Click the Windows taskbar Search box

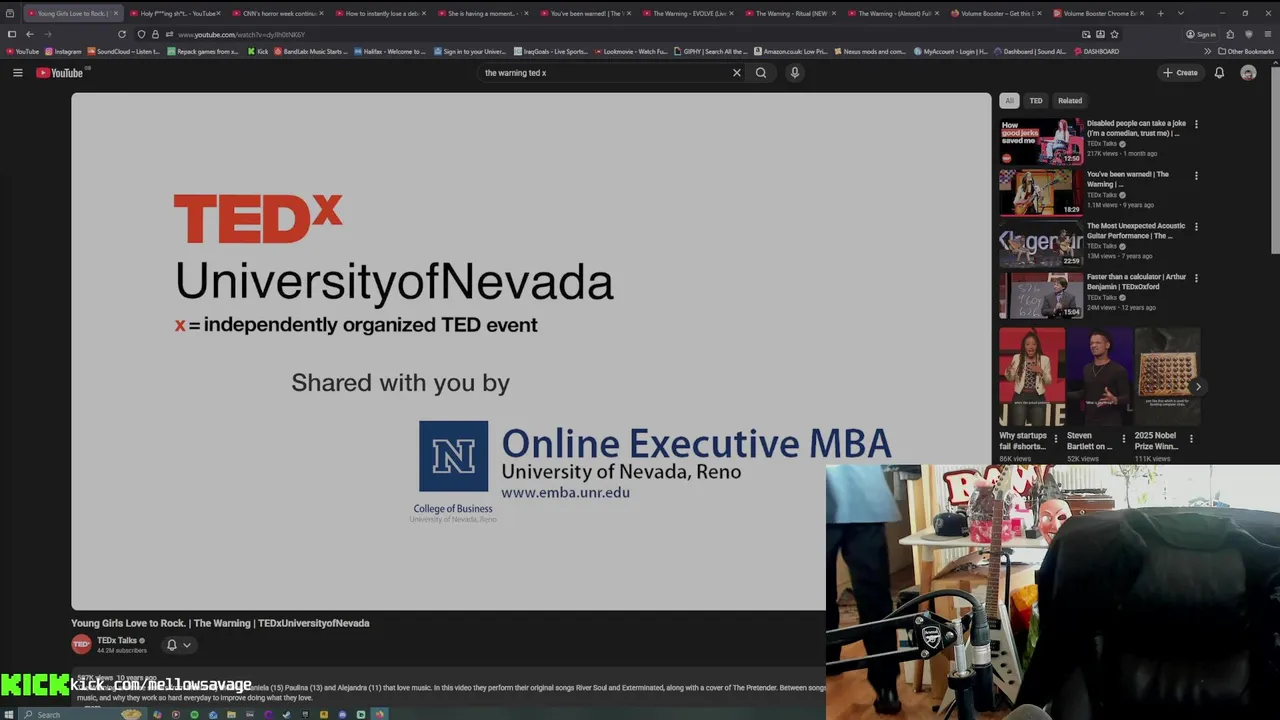(82, 714)
